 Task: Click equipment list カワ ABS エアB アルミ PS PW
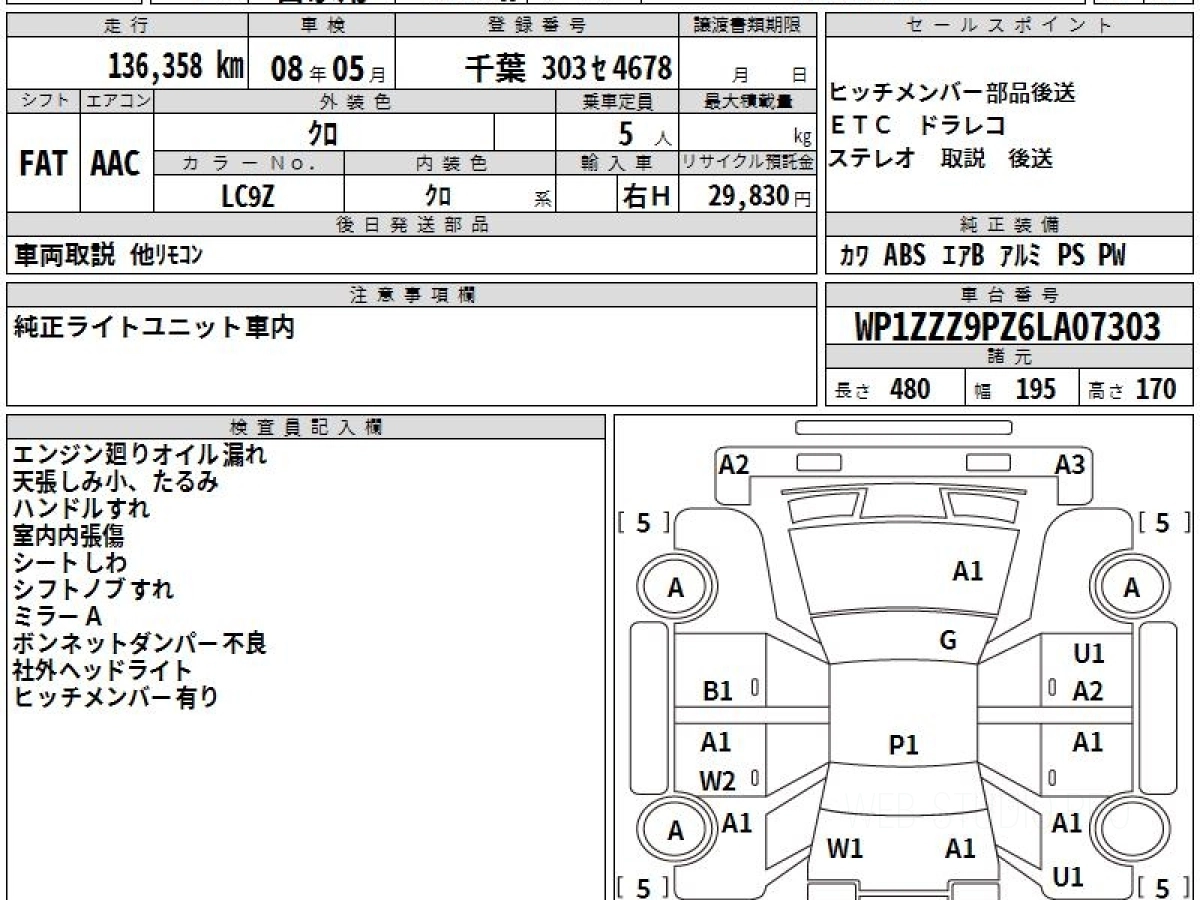point(983,255)
